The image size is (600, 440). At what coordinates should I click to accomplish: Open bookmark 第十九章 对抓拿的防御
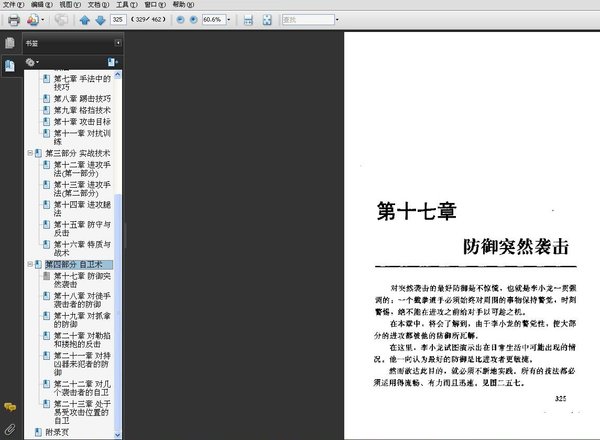click(82, 320)
